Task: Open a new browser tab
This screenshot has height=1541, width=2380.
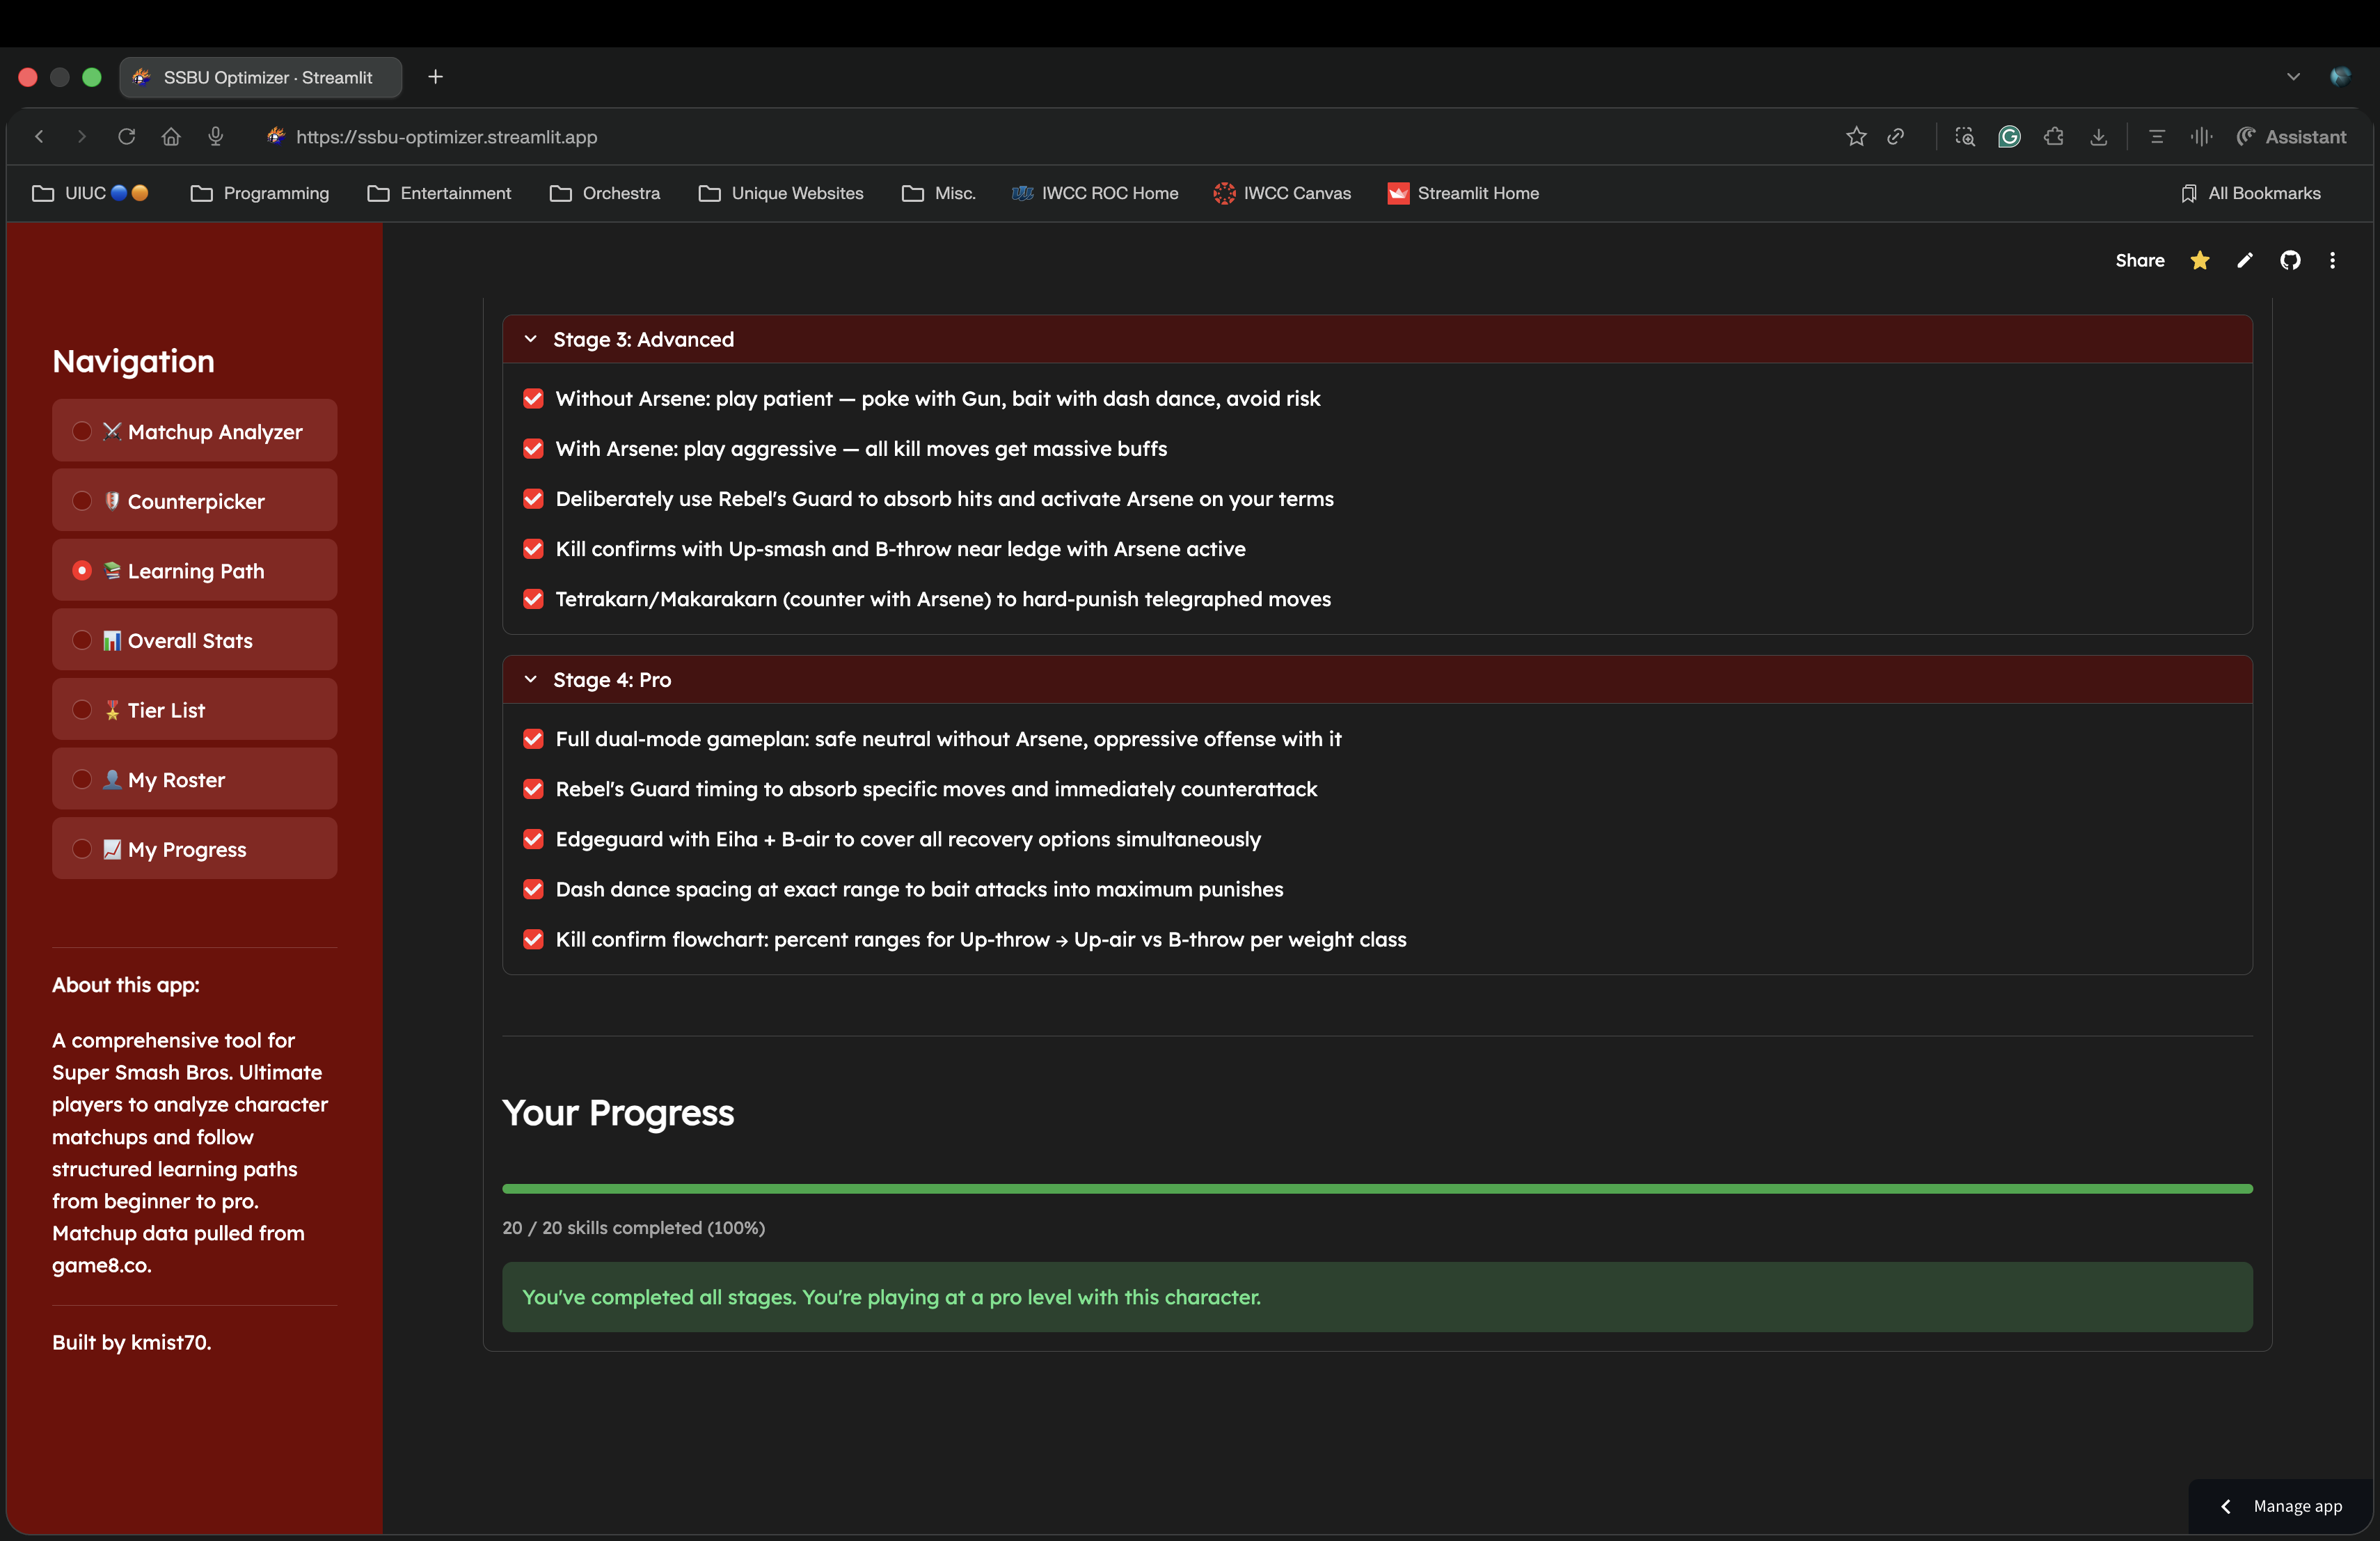Action: click(x=436, y=77)
